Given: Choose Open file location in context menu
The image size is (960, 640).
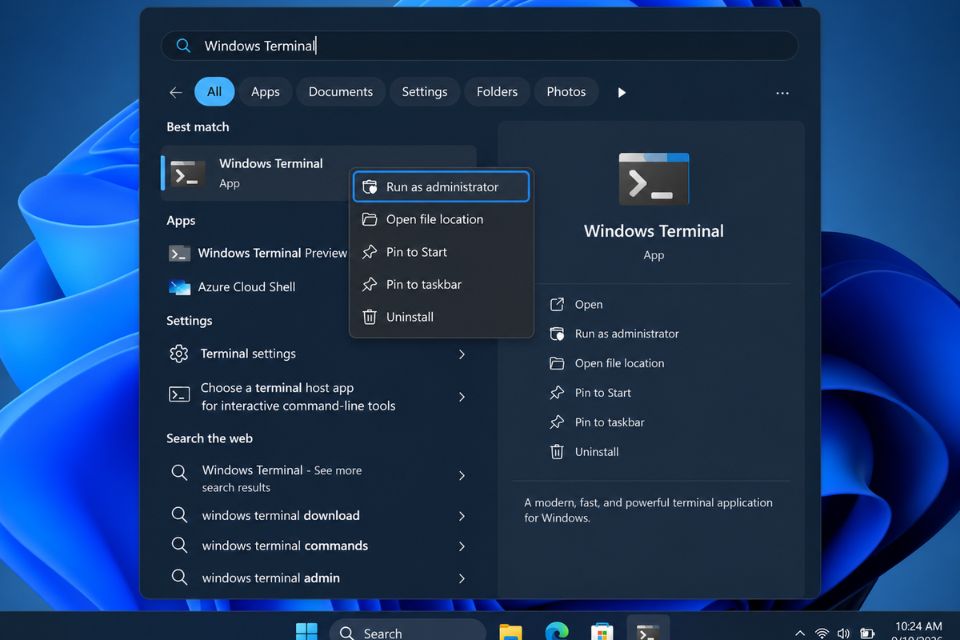Looking at the screenshot, I should click(x=441, y=219).
